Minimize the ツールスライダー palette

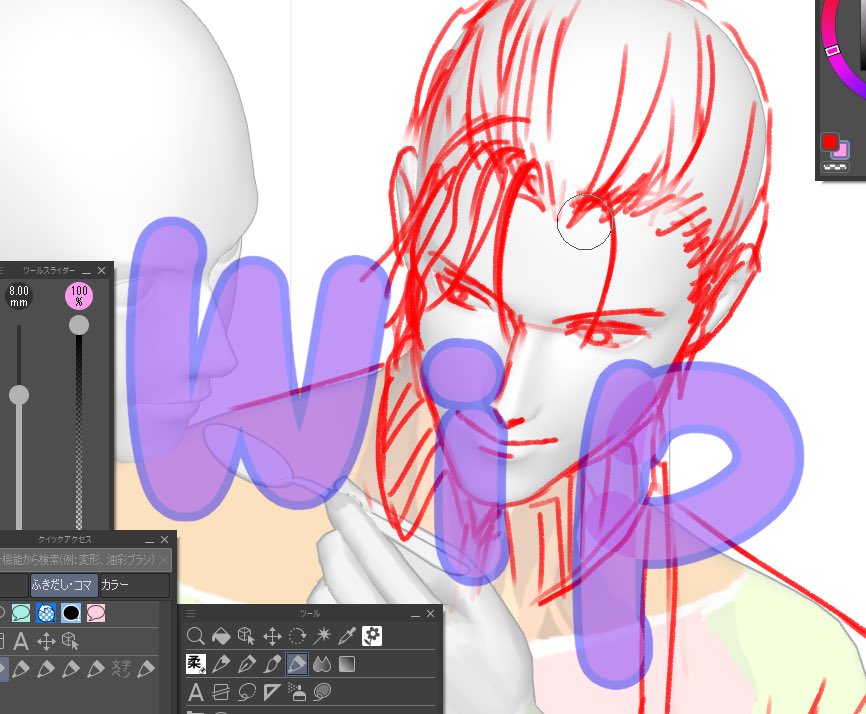[x=86, y=271]
